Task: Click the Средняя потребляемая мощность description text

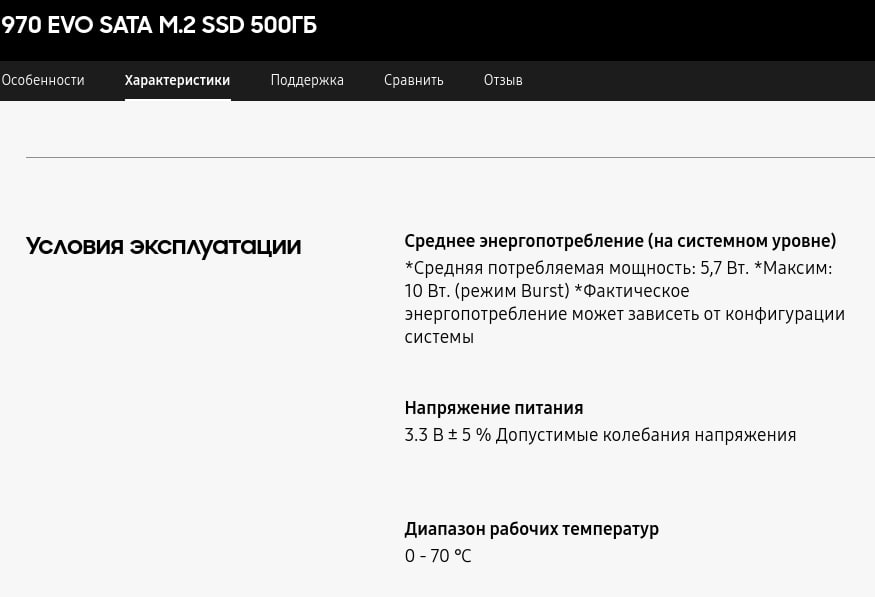Action: point(624,302)
